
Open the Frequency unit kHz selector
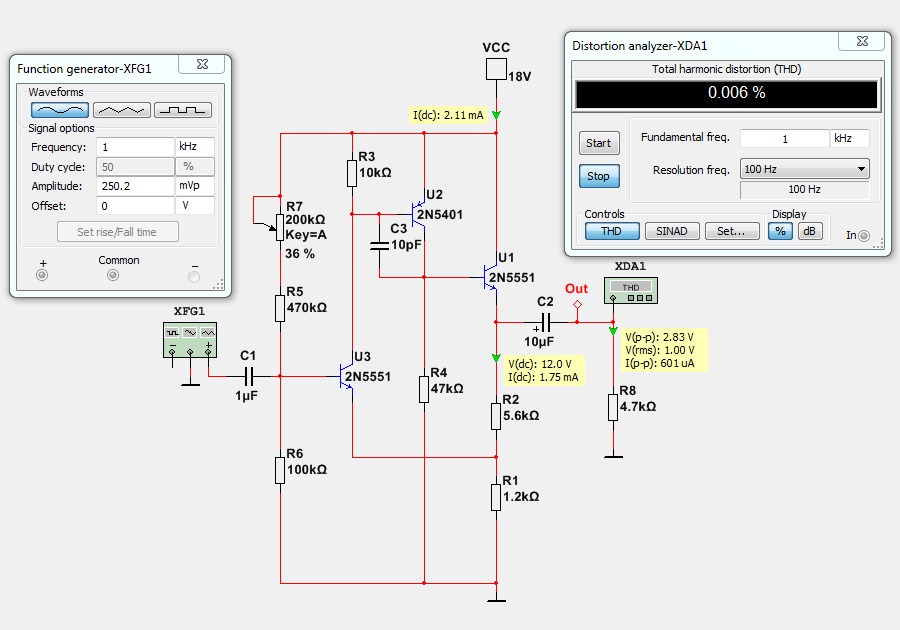pos(195,146)
